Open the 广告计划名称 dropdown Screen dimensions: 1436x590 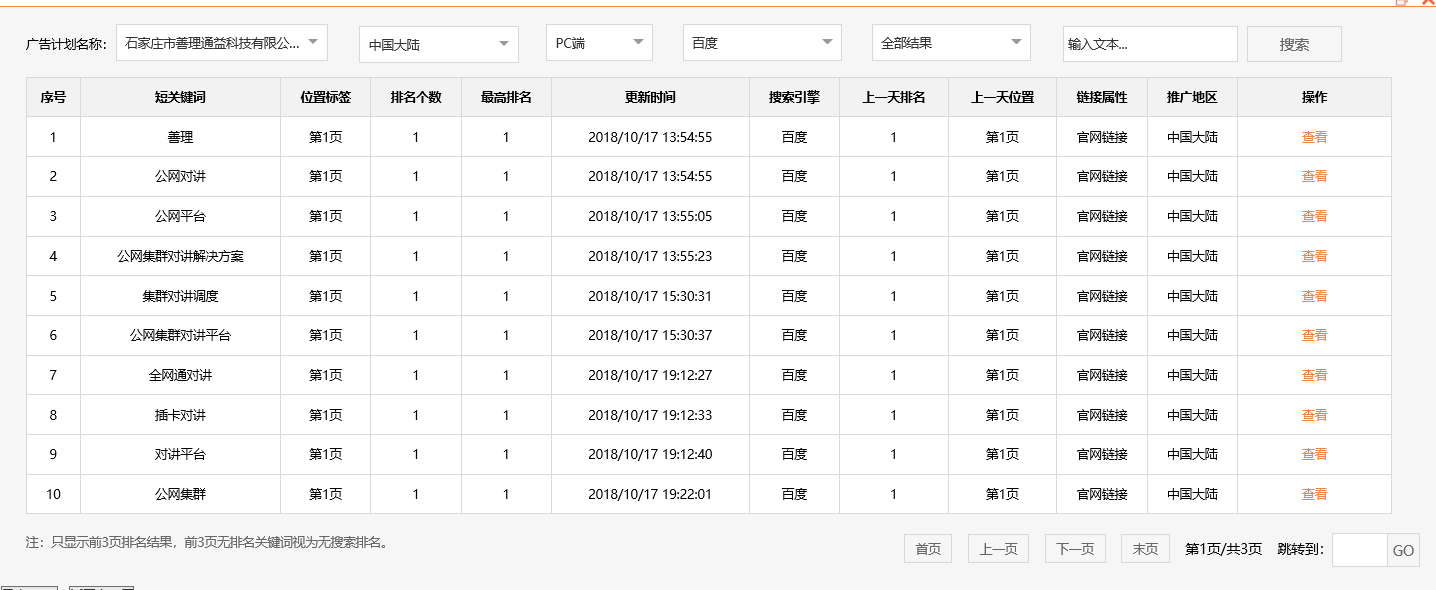[x=220, y=42]
